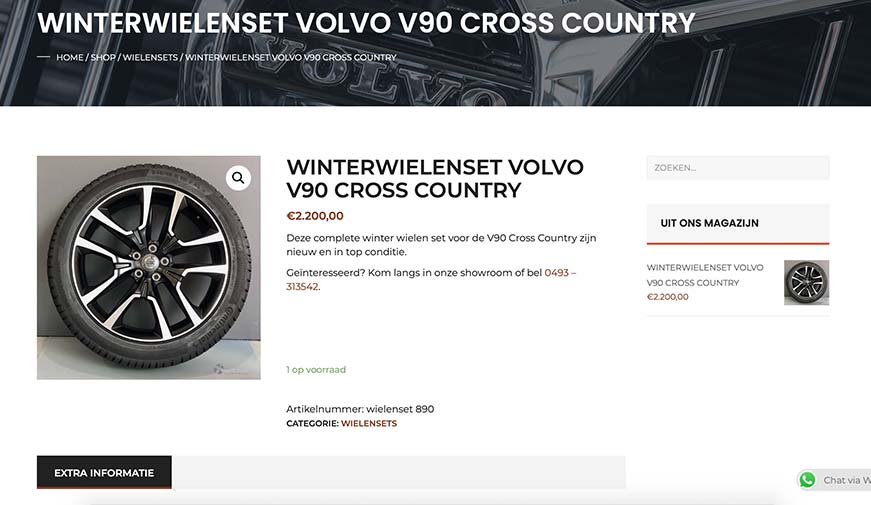Click the '1 op voorraad' stock label
This screenshot has width=871, height=505.
pos(316,370)
